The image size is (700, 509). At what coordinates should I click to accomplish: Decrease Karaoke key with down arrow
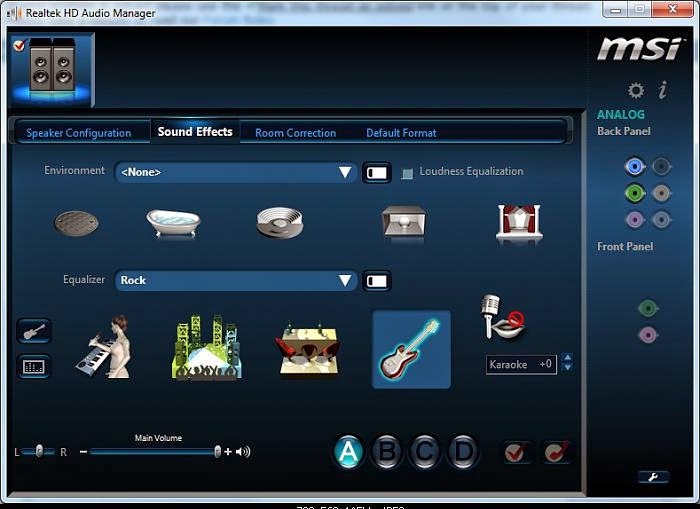click(x=567, y=367)
